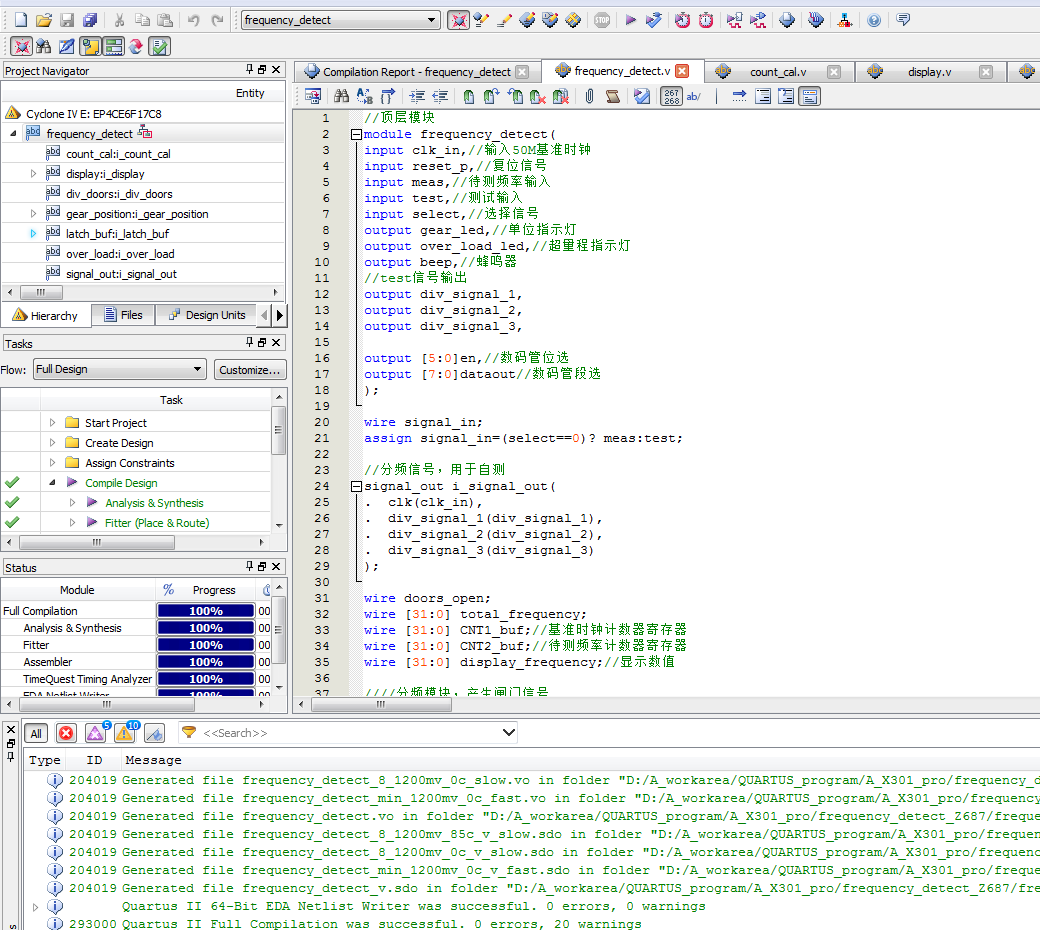Select over_load:i_over_load entity

(120, 253)
